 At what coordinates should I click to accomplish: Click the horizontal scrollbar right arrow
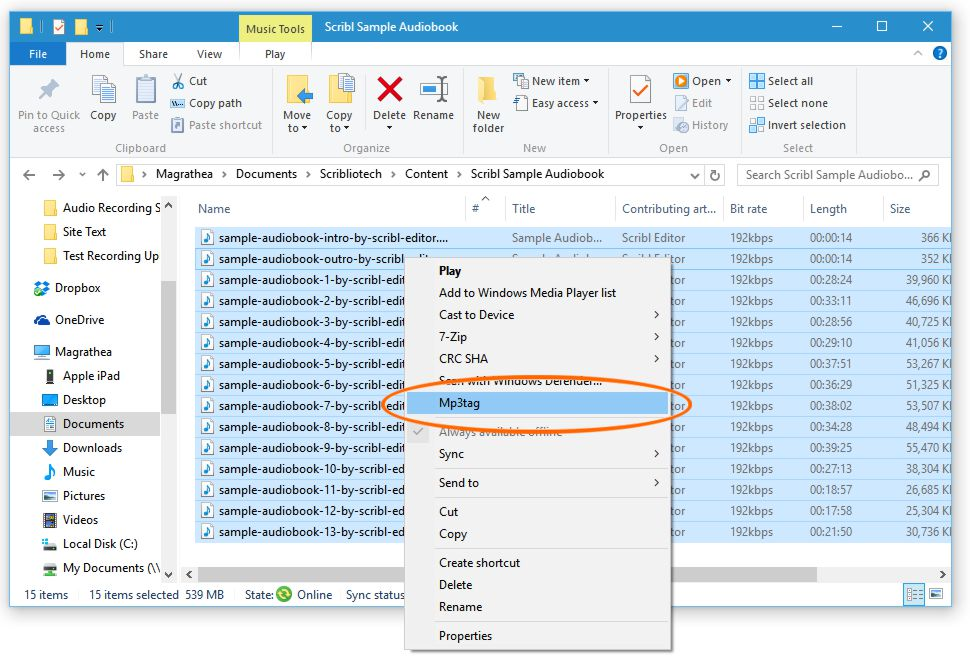click(x=942, y=575)
